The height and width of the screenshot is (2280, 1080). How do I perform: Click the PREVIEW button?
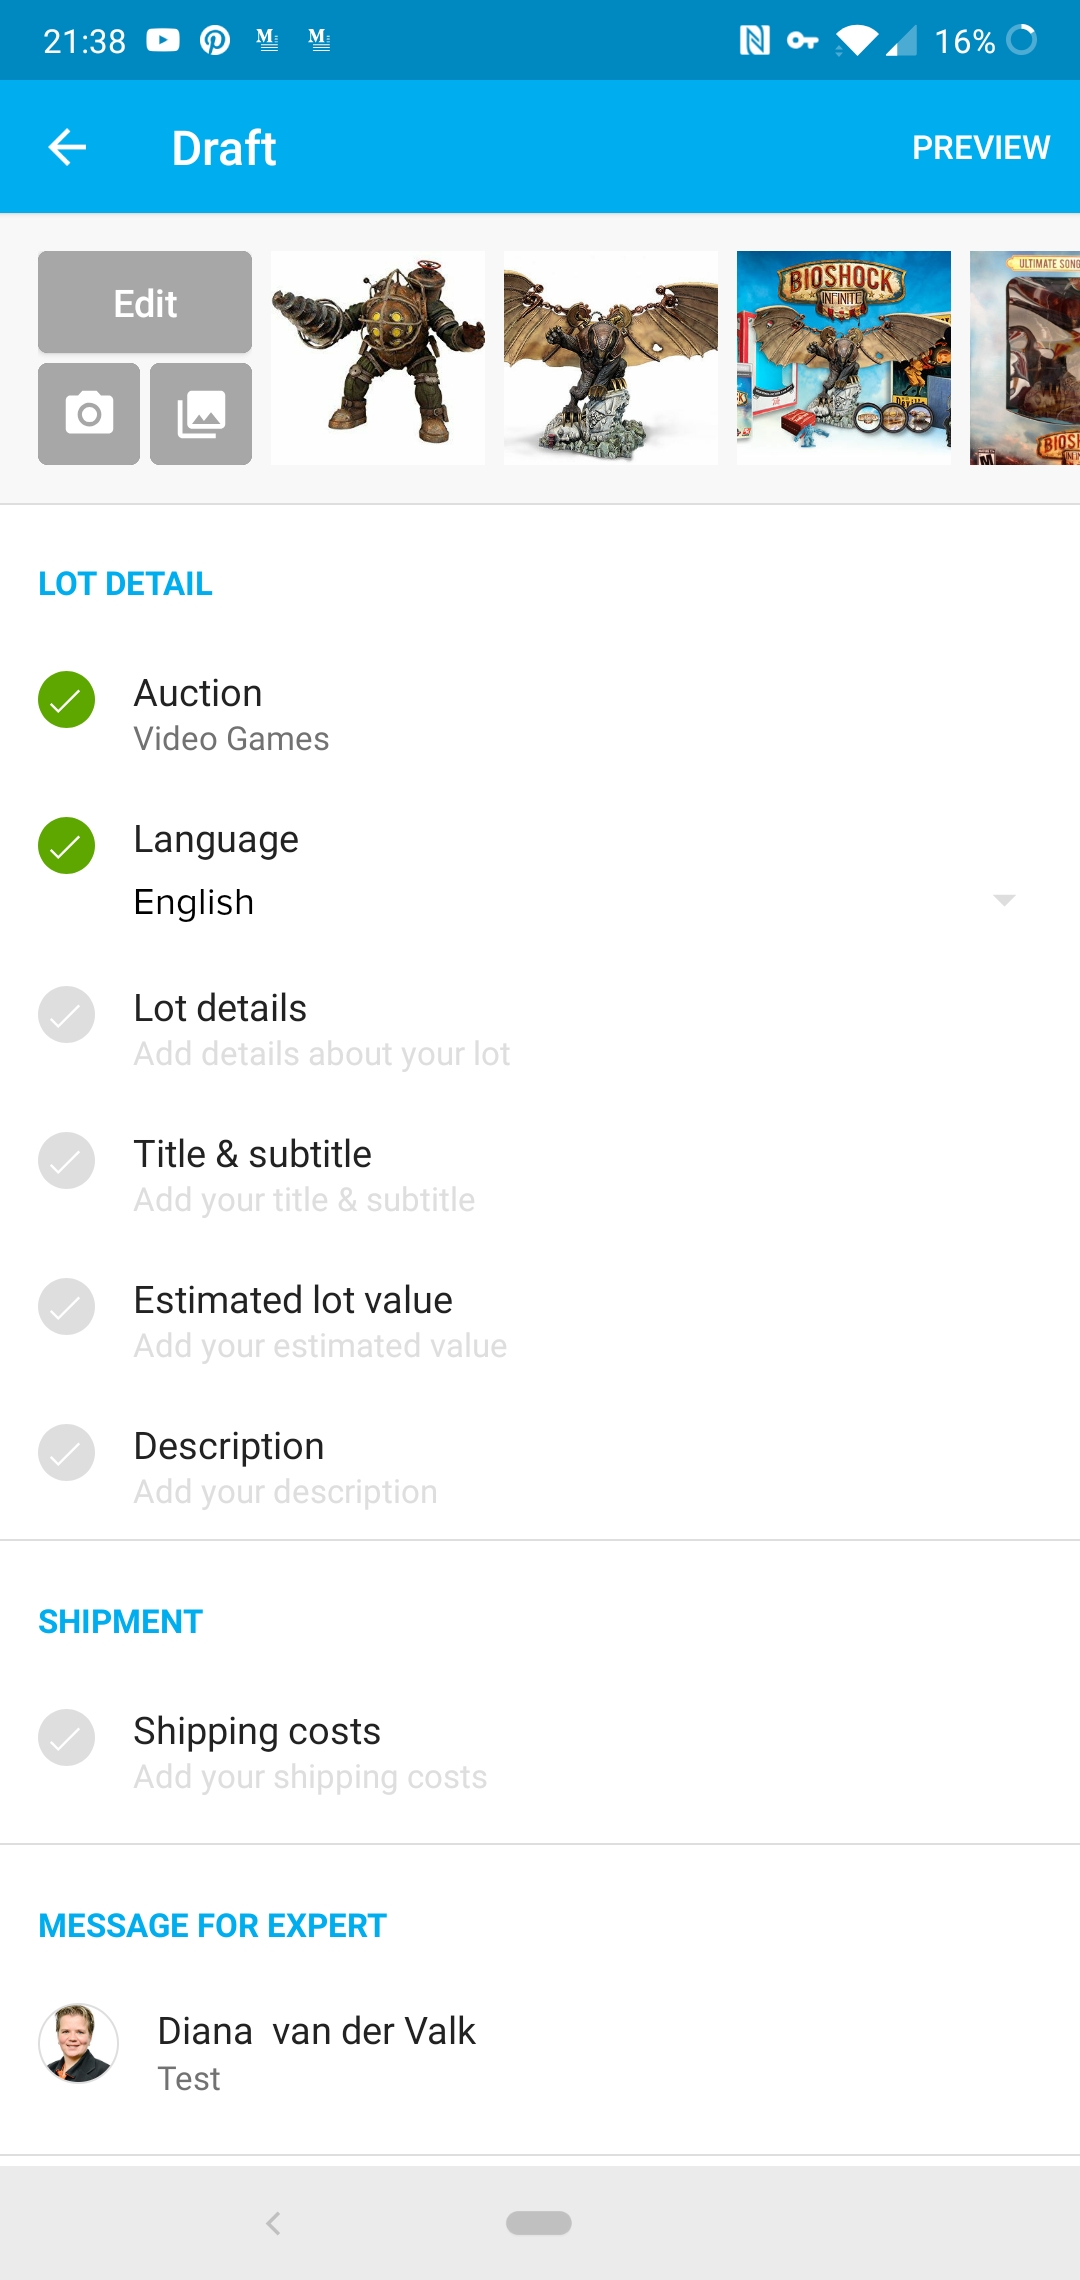[980, 147]
